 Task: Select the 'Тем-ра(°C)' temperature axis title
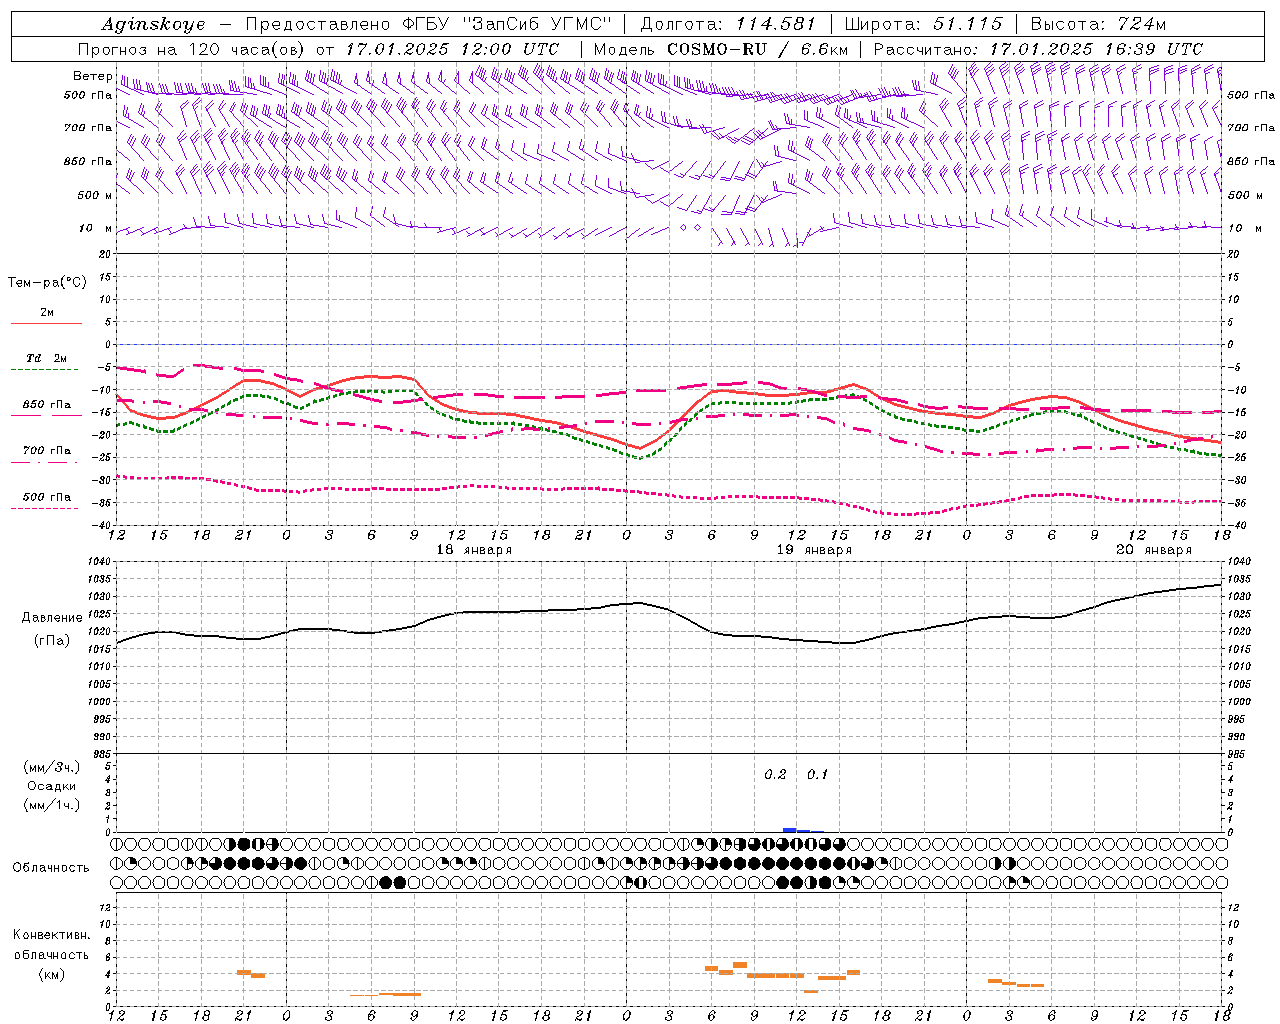47,283
